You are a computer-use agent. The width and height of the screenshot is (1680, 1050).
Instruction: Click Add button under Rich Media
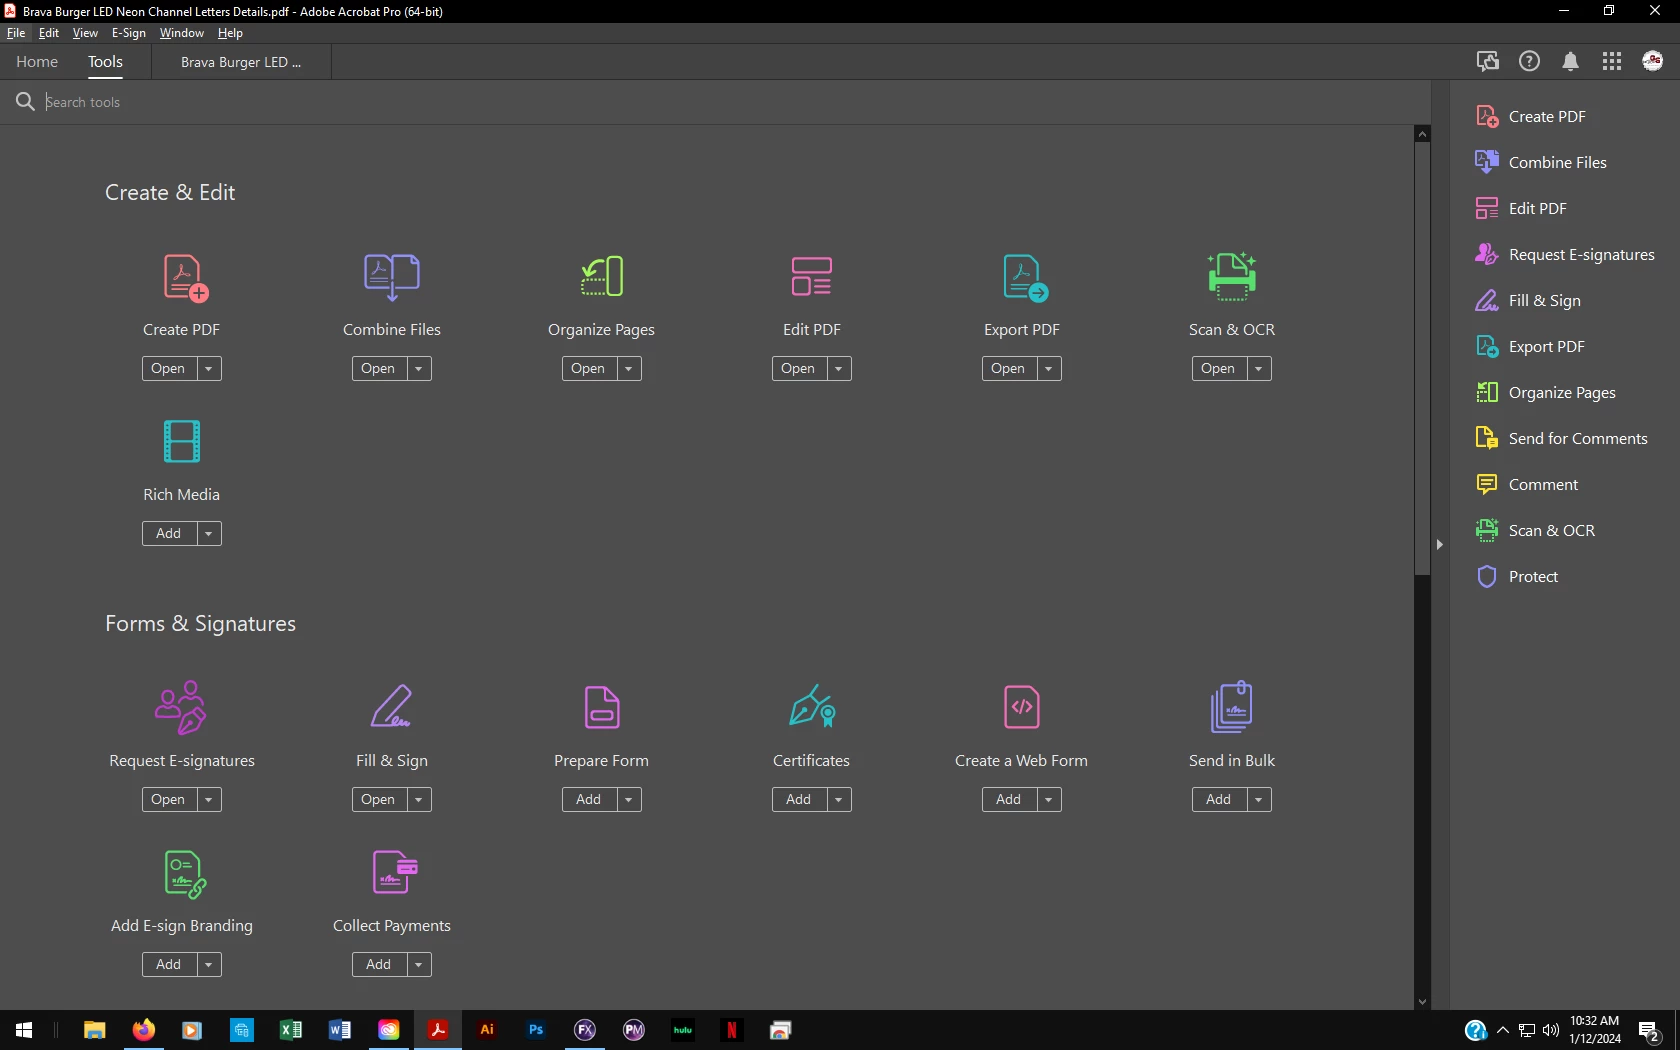(169, 534)
